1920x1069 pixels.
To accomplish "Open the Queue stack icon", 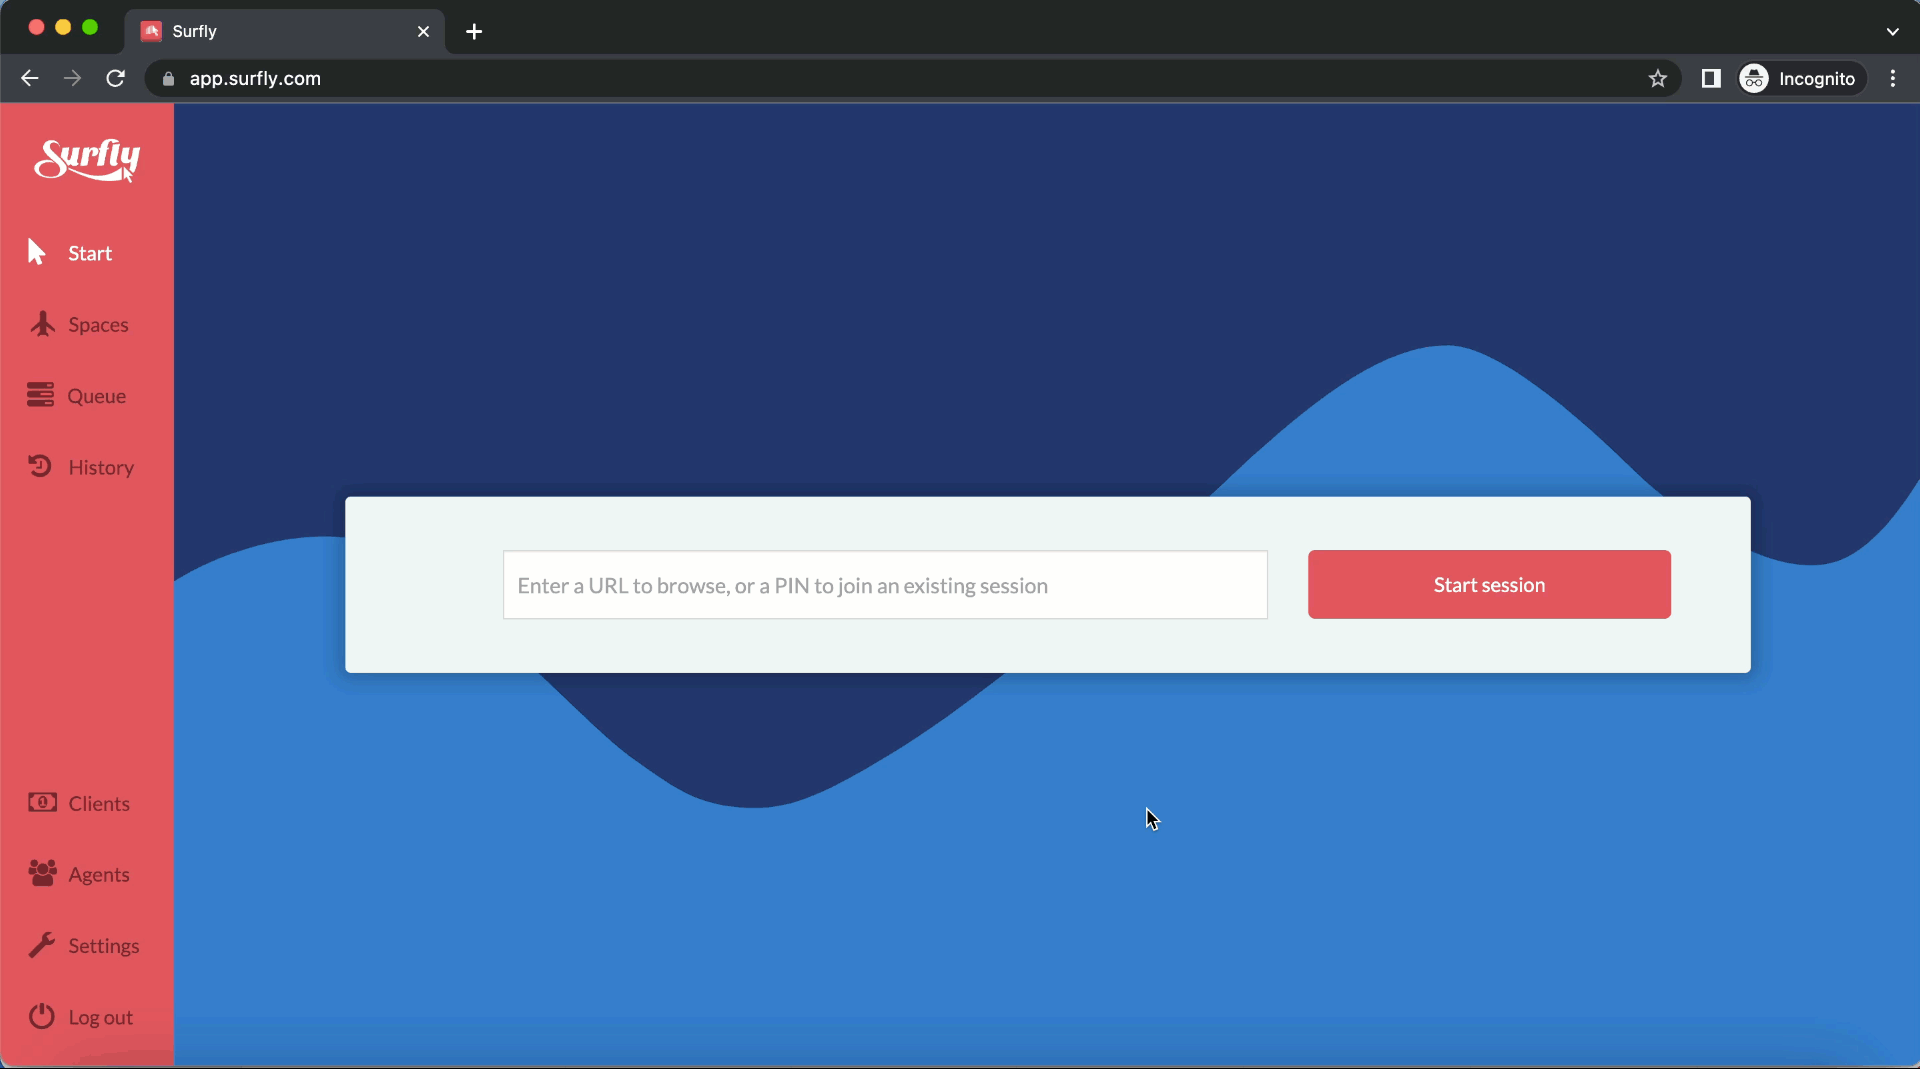I will 40,395.
